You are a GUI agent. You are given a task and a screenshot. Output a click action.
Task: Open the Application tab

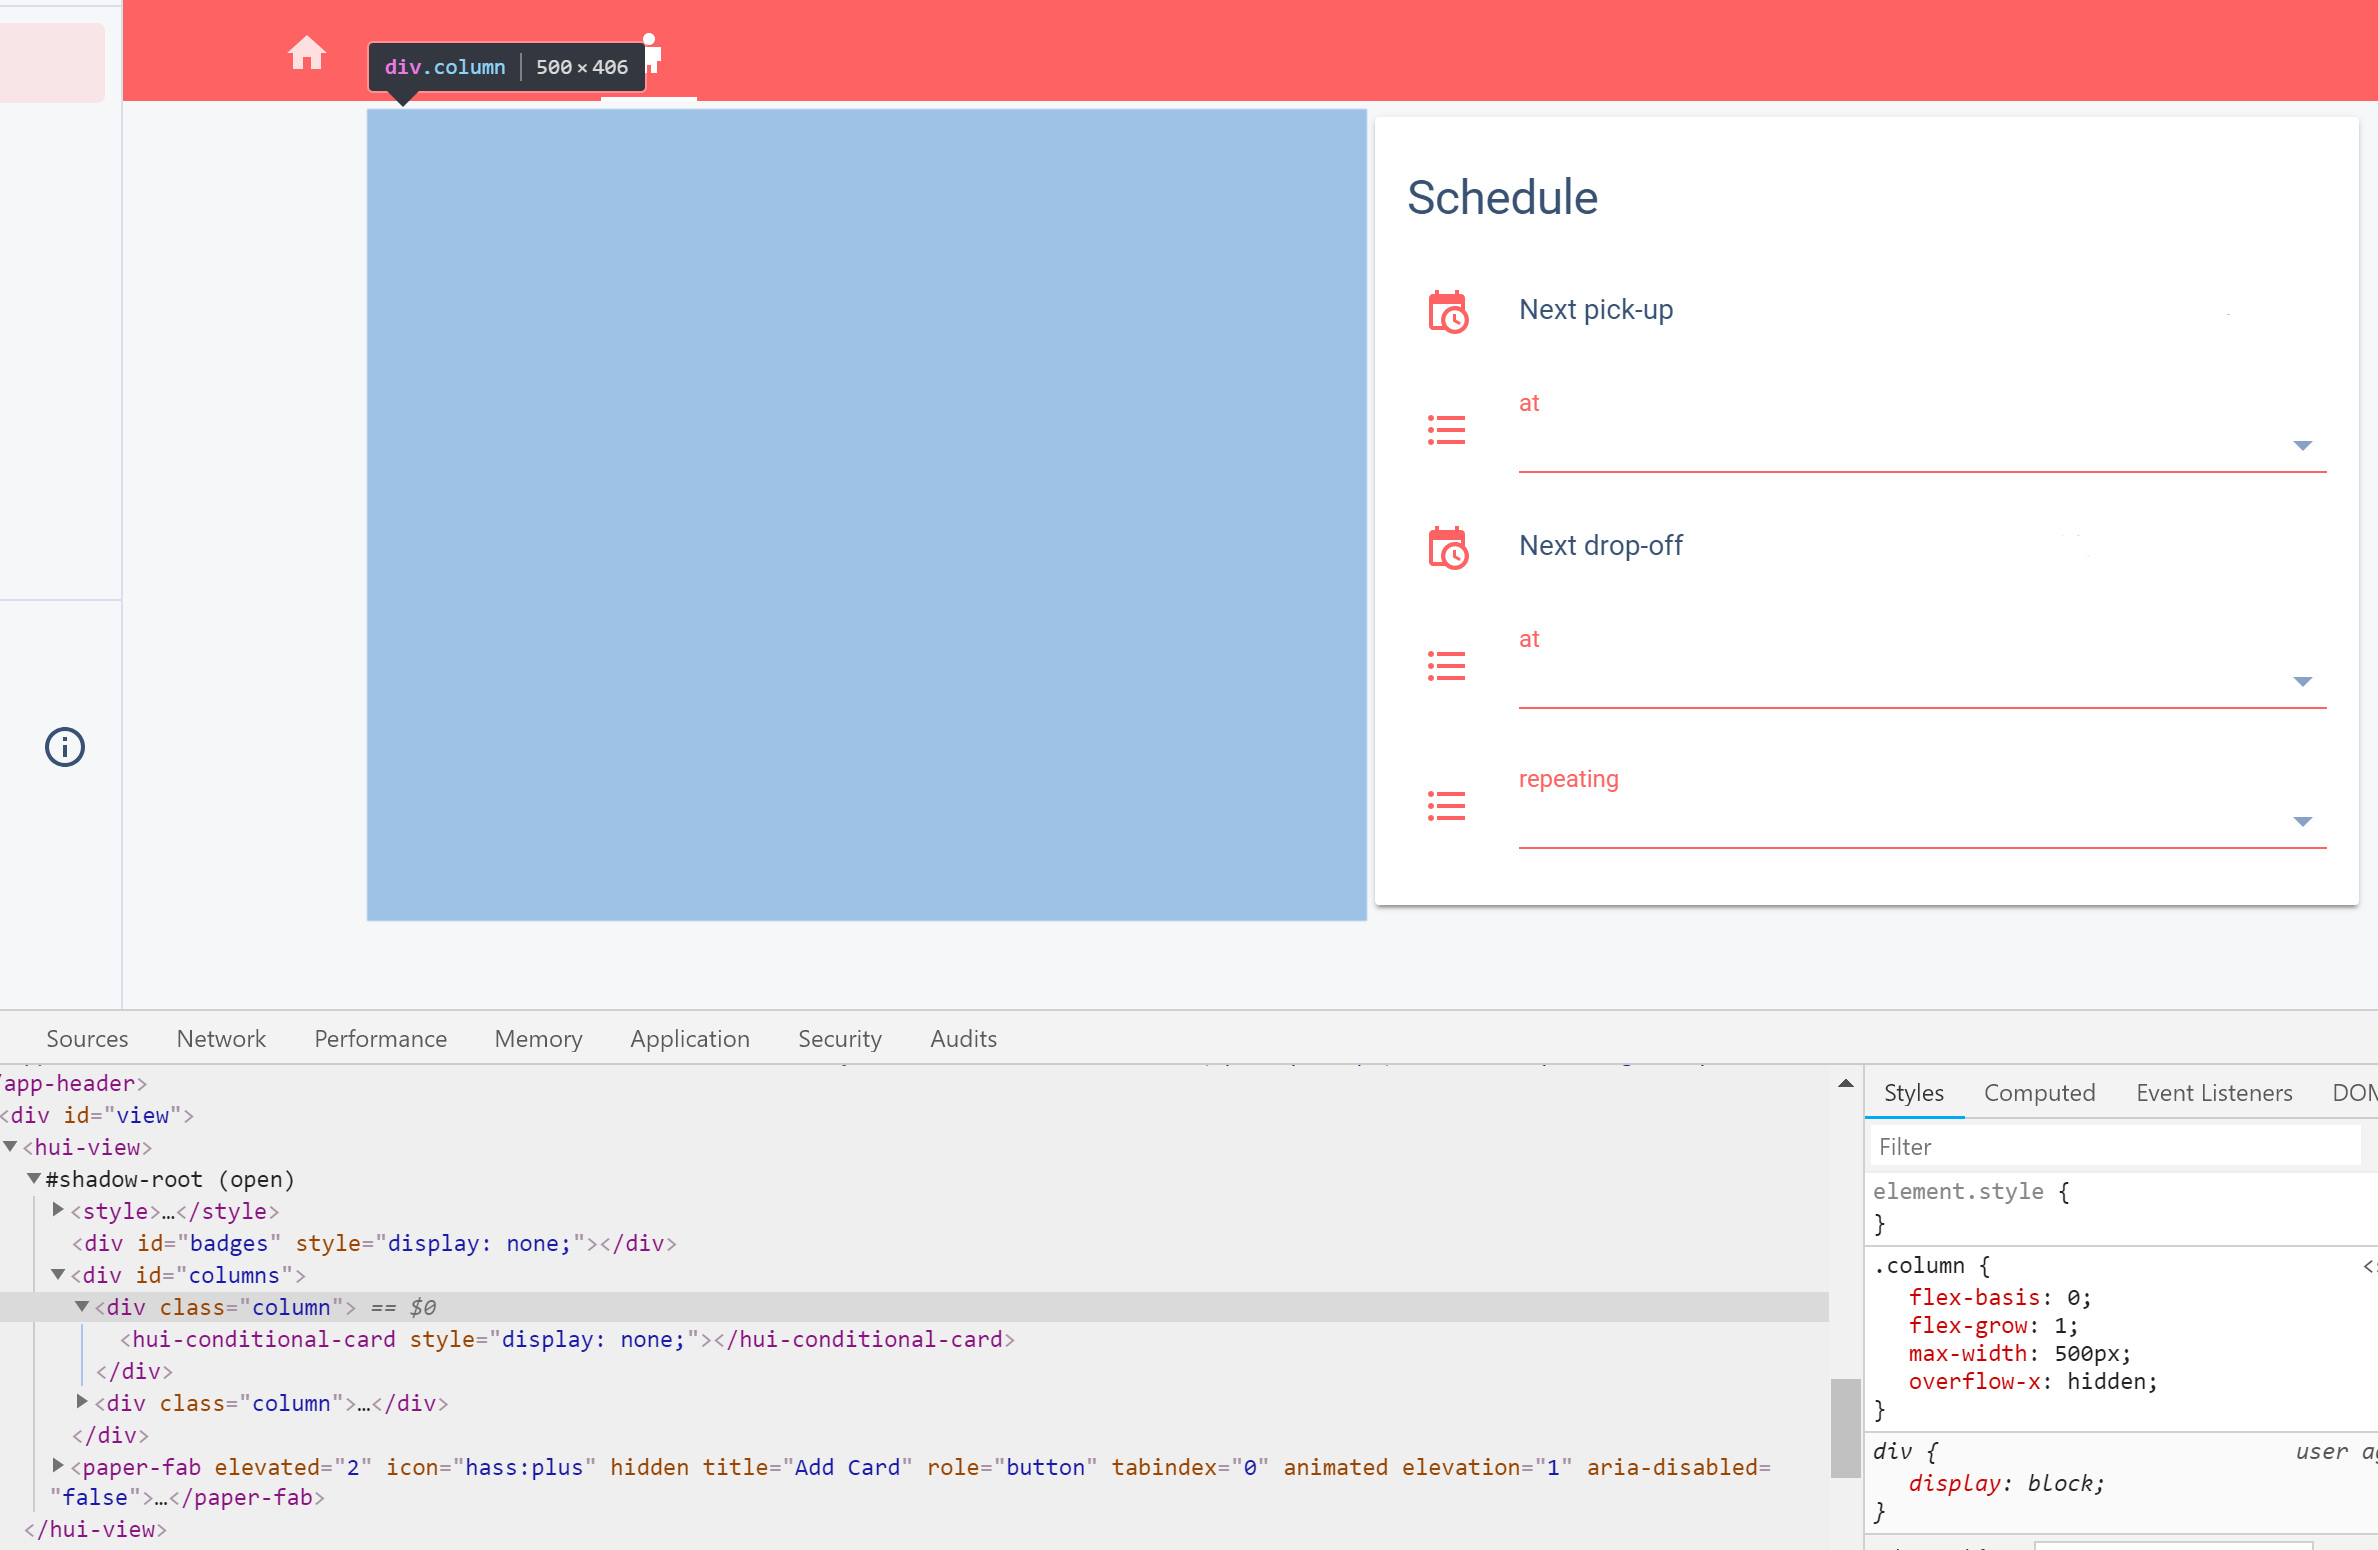[690, 1038]
